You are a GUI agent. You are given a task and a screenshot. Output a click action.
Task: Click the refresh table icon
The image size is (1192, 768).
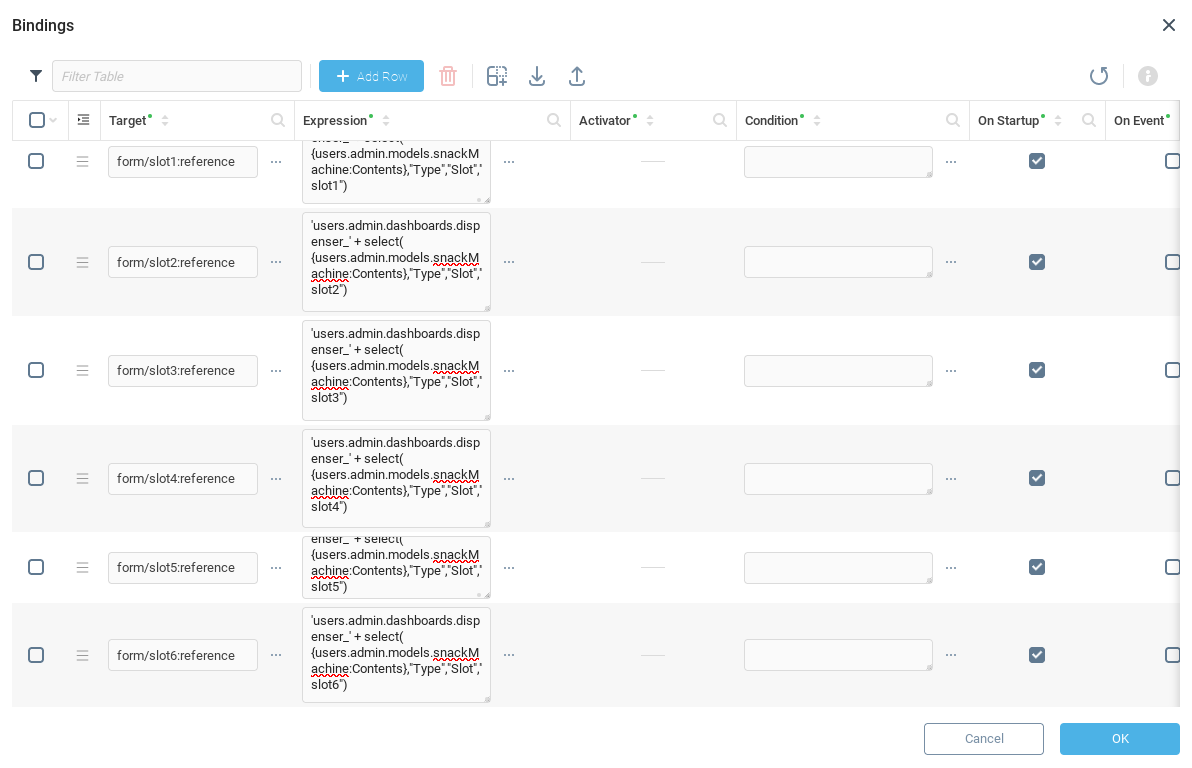pos(1099,76)
